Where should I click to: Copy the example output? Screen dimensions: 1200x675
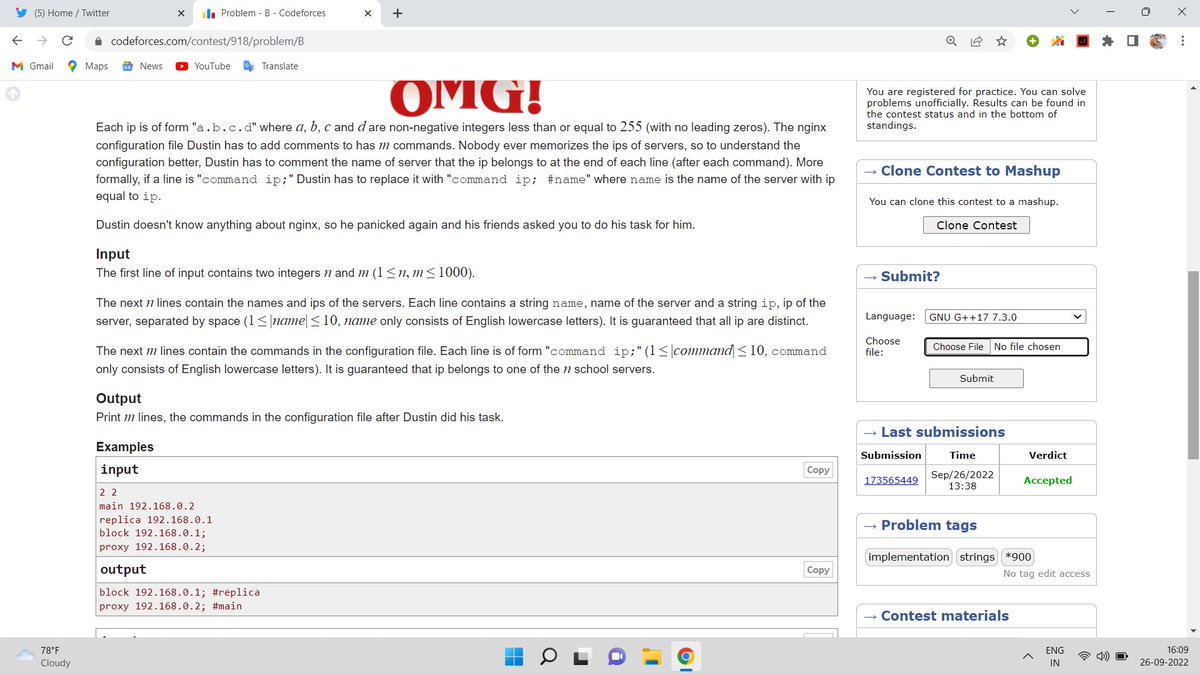tap(818, 570)
